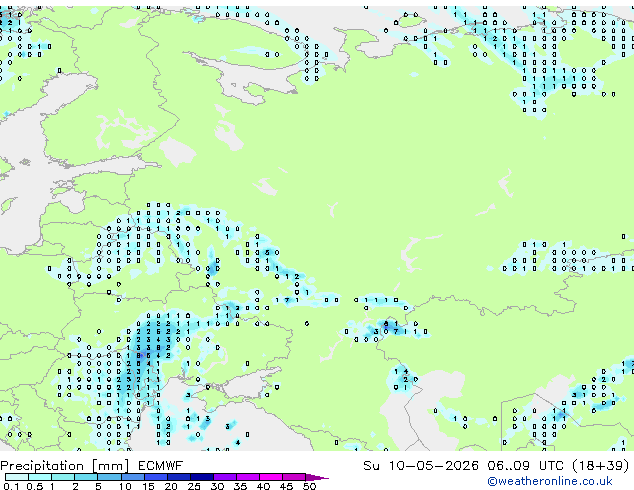Click the legend scale label '45'
This screenshot has width=634, height=490.
(286, 486)
